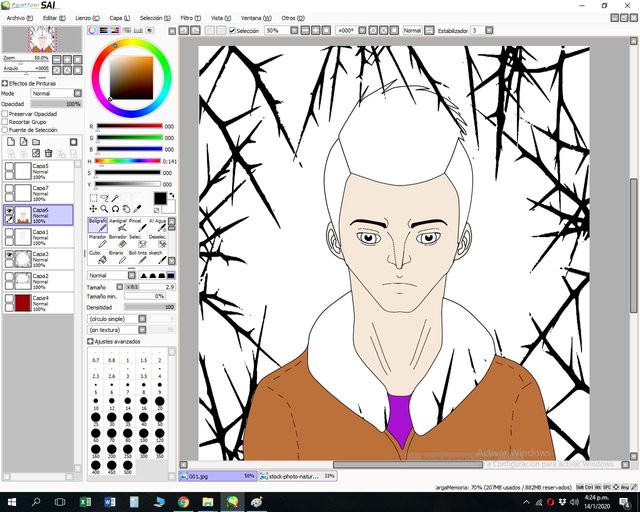Create a new normal layer
This screenshot has height=512, width=640.
click(x=11, y=142)
